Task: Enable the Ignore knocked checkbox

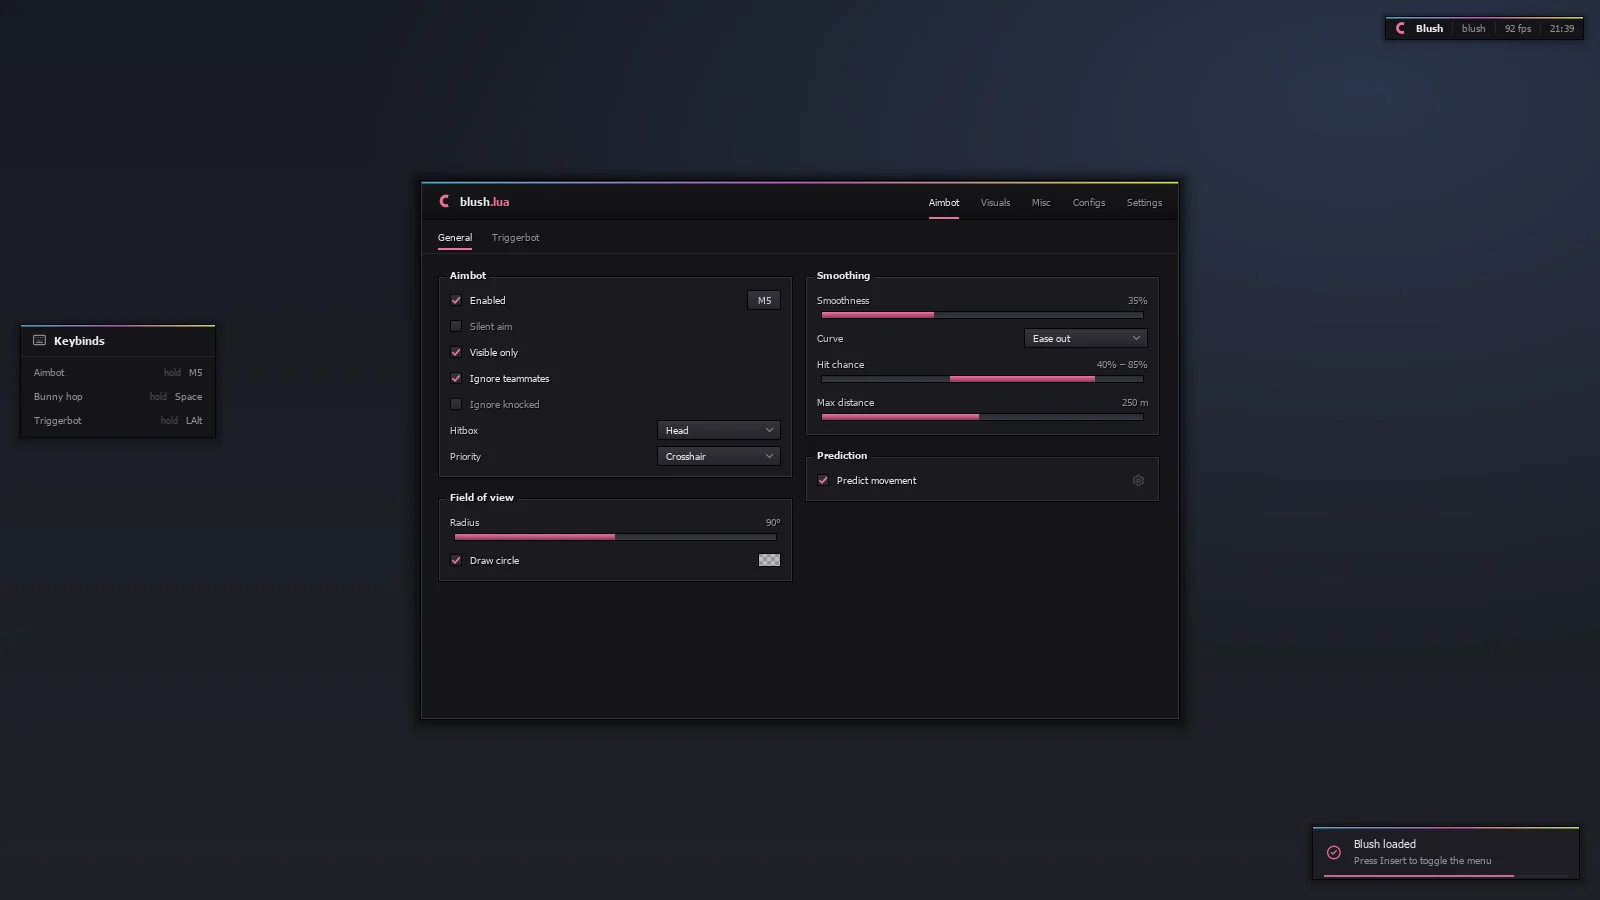Action: (x=456, y=405)
